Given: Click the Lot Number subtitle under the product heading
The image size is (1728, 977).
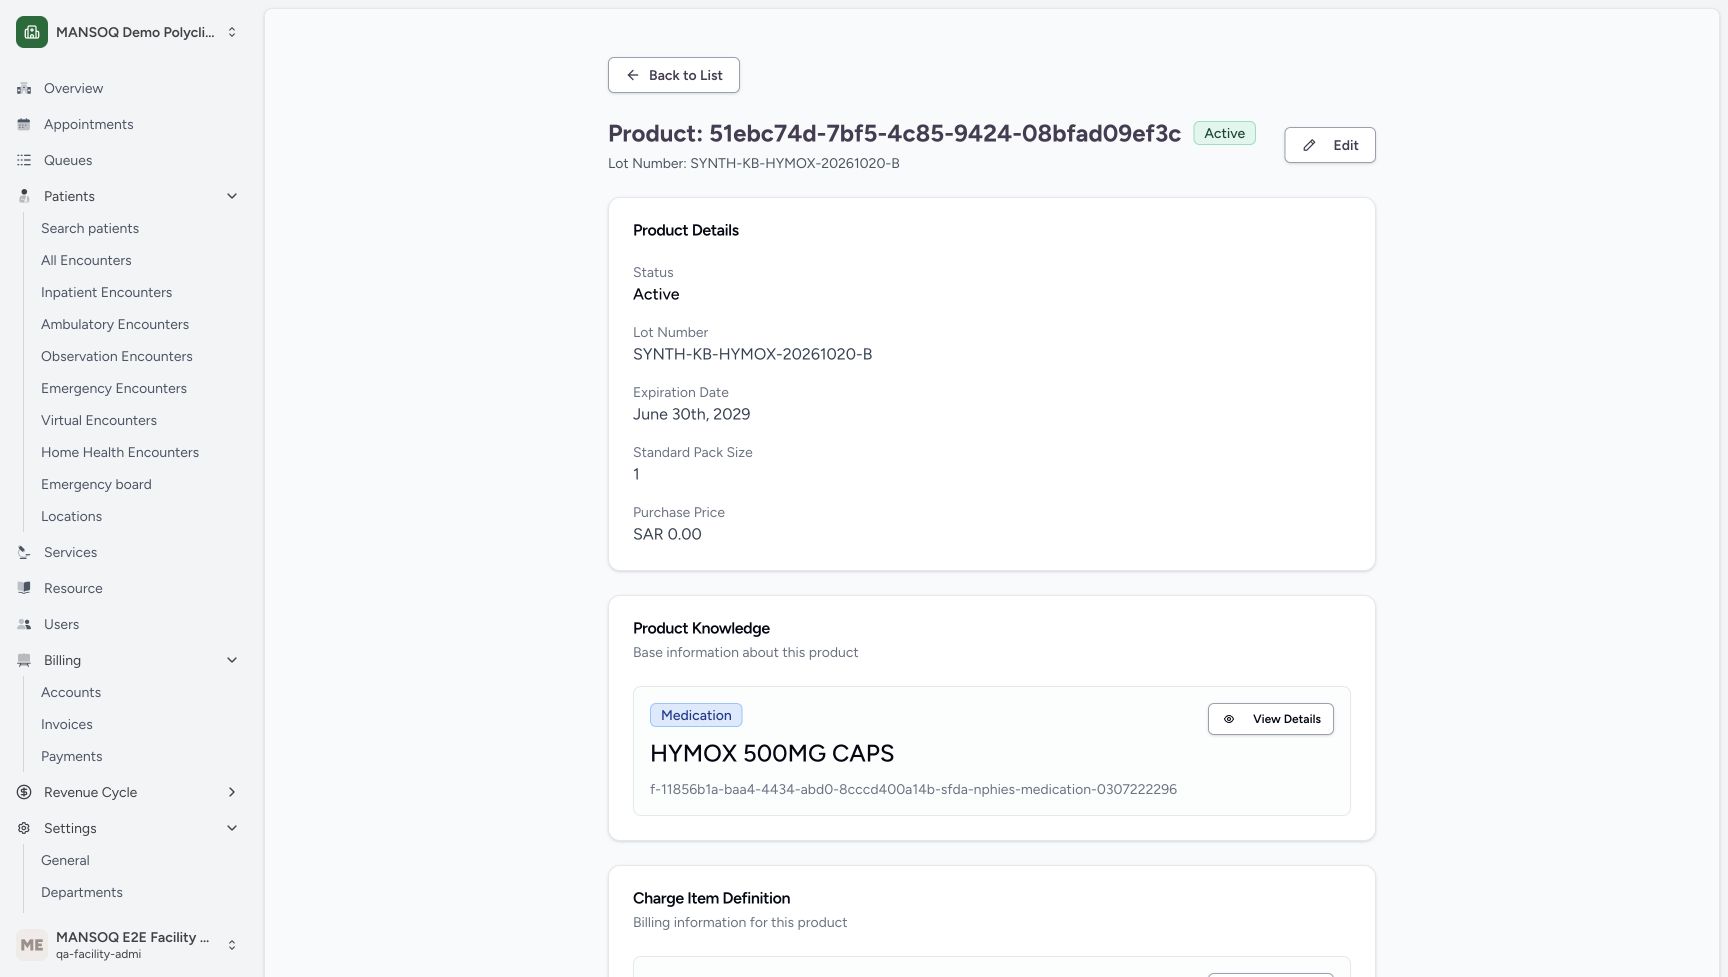Looking at the screenshot, I should tap(754, 163).
